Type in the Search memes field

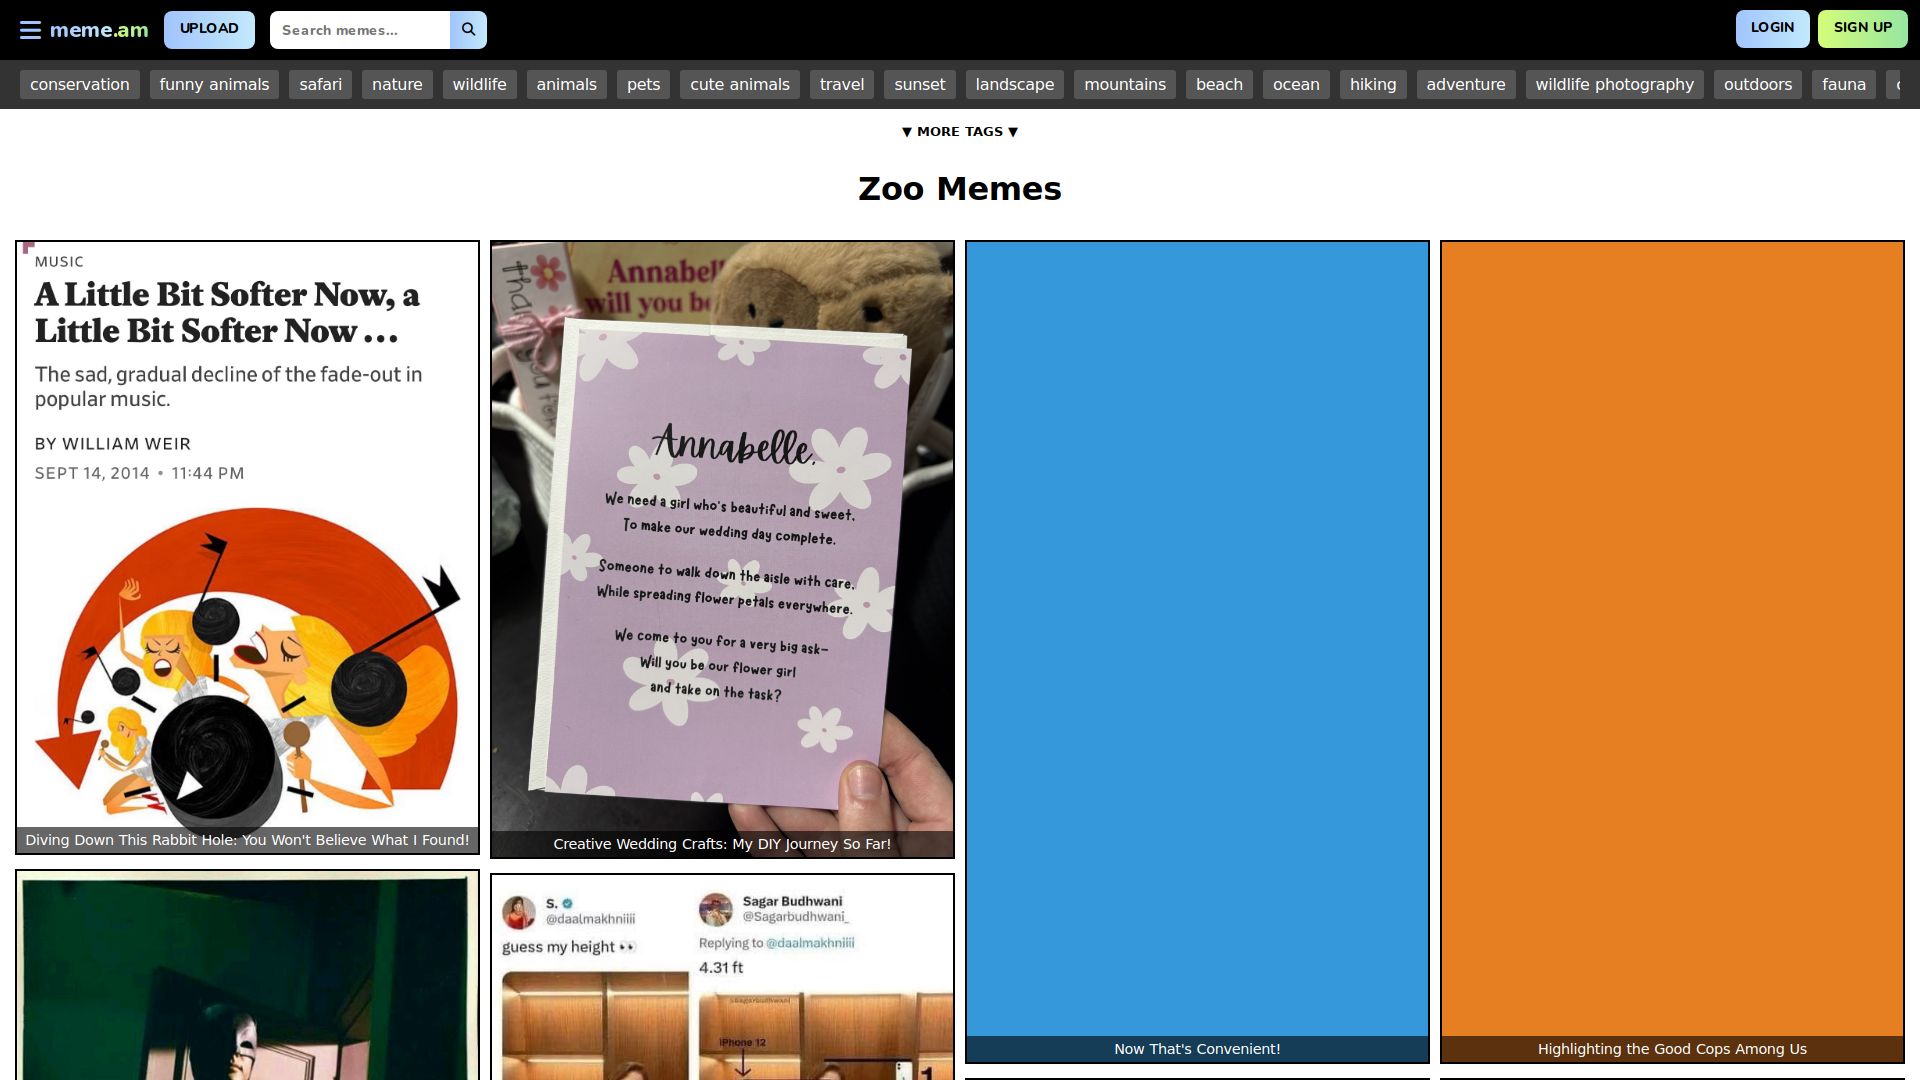pos(360,30)
